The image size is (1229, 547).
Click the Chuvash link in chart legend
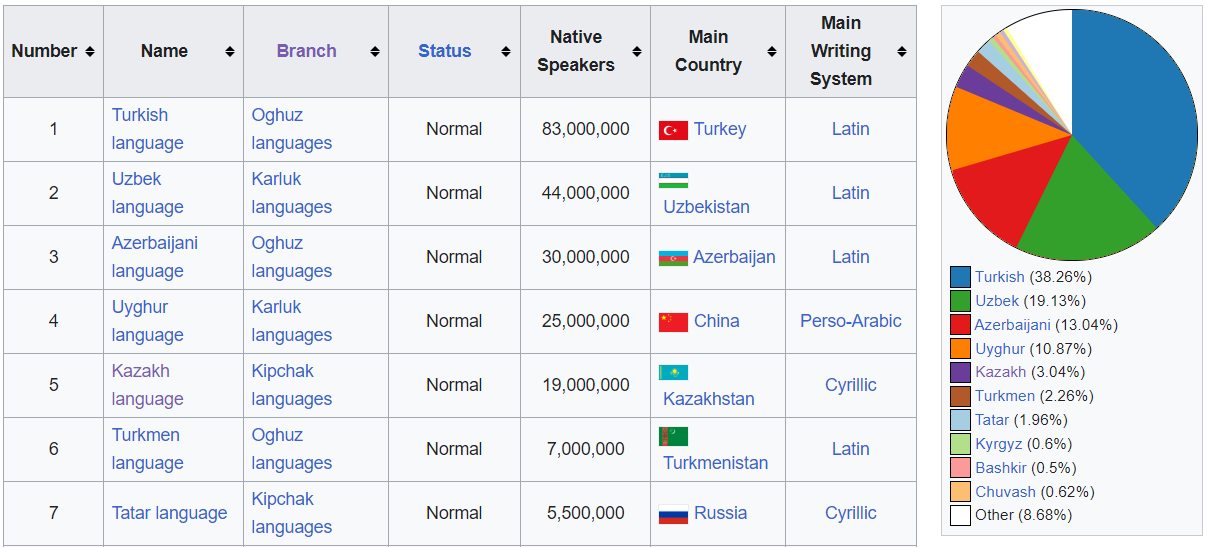(x=1005, y=492)
